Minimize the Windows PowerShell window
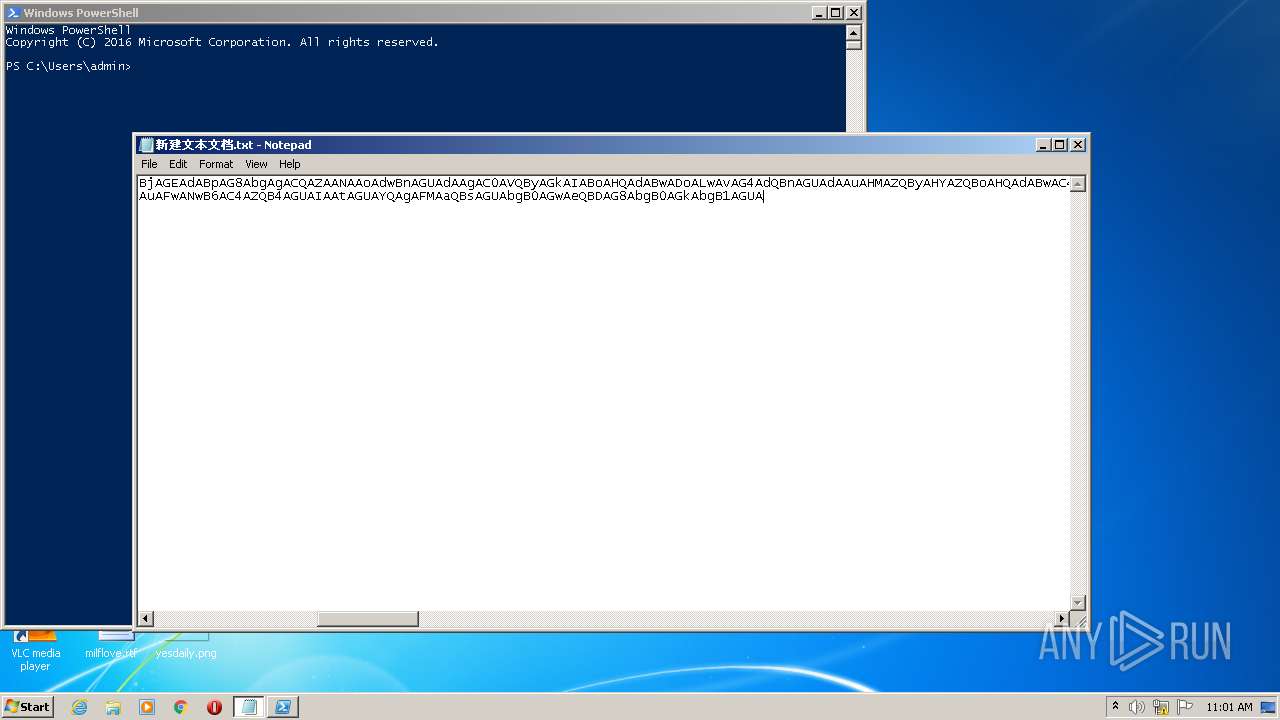This screenshot has width=1280, height=720. 819,13
